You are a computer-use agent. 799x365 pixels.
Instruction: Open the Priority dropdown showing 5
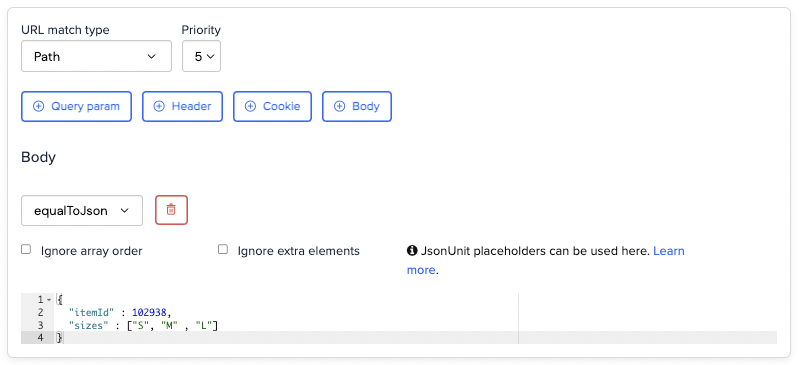coord(201,57)
